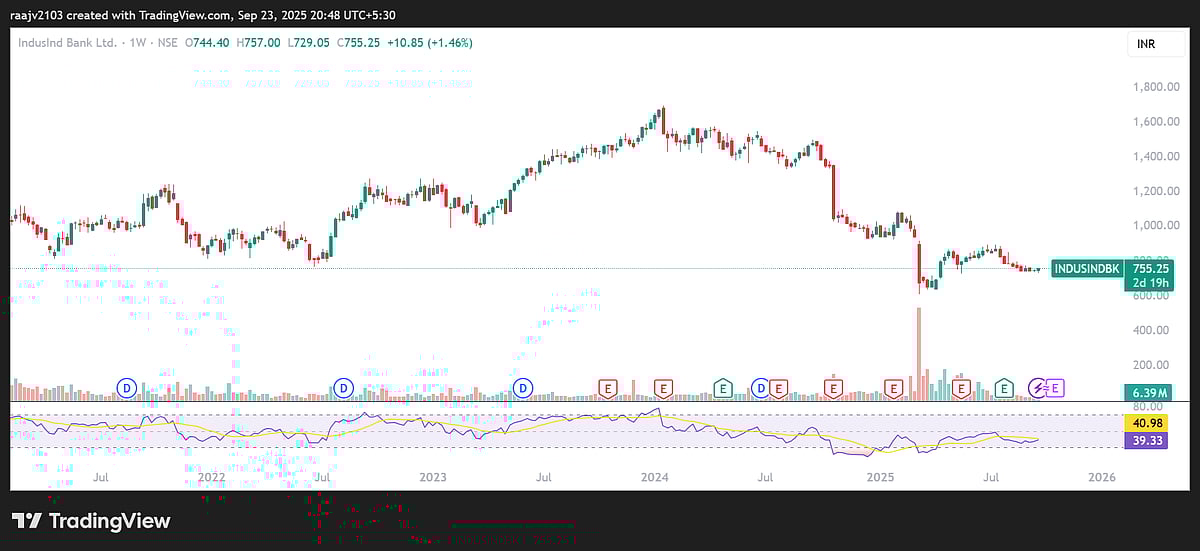Click the 6.39 M volume label
This screenshot has height=551, width=1200.
[1148, 391]
